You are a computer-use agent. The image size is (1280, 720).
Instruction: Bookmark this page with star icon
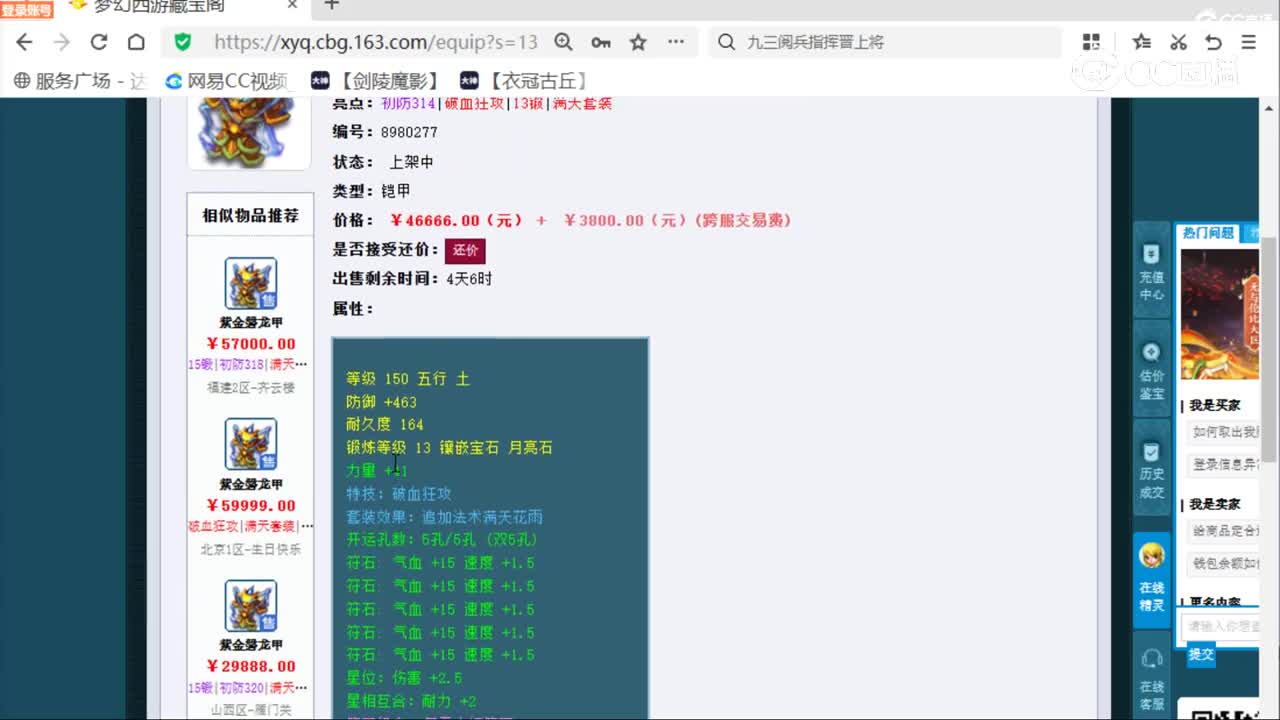point(638,42)
